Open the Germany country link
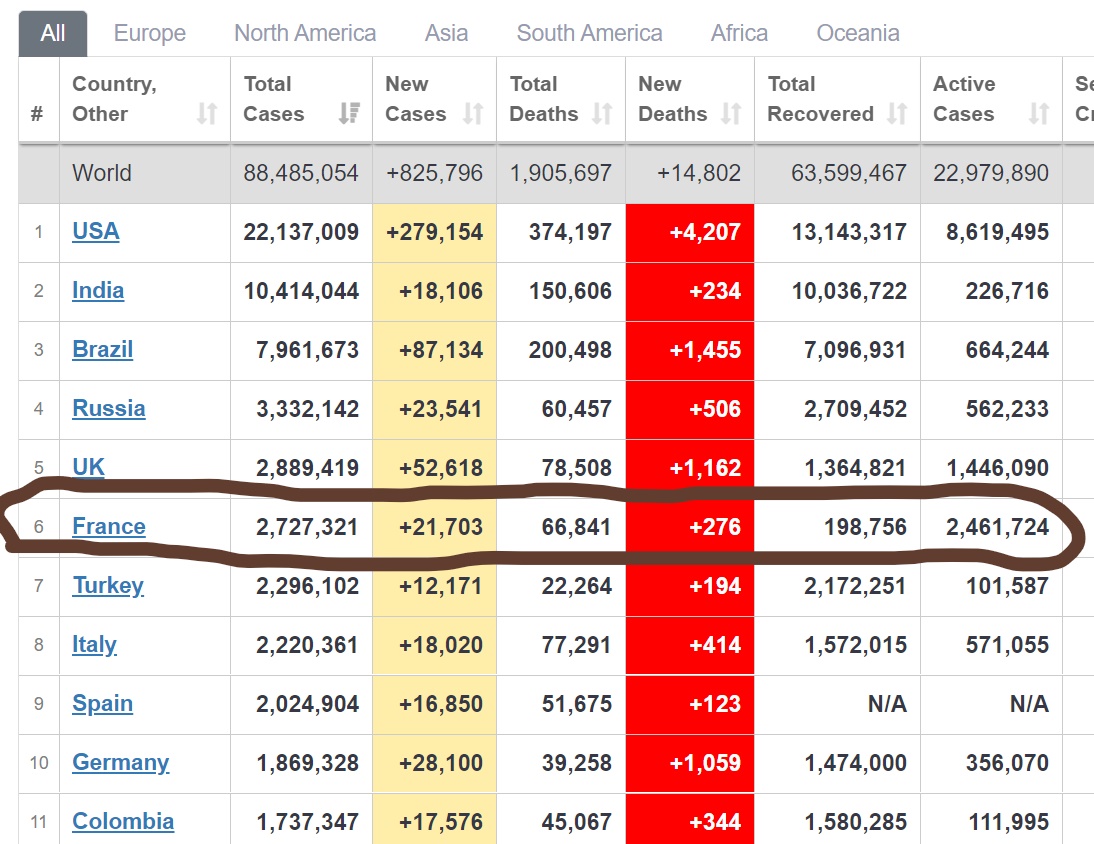 (121, 762)
